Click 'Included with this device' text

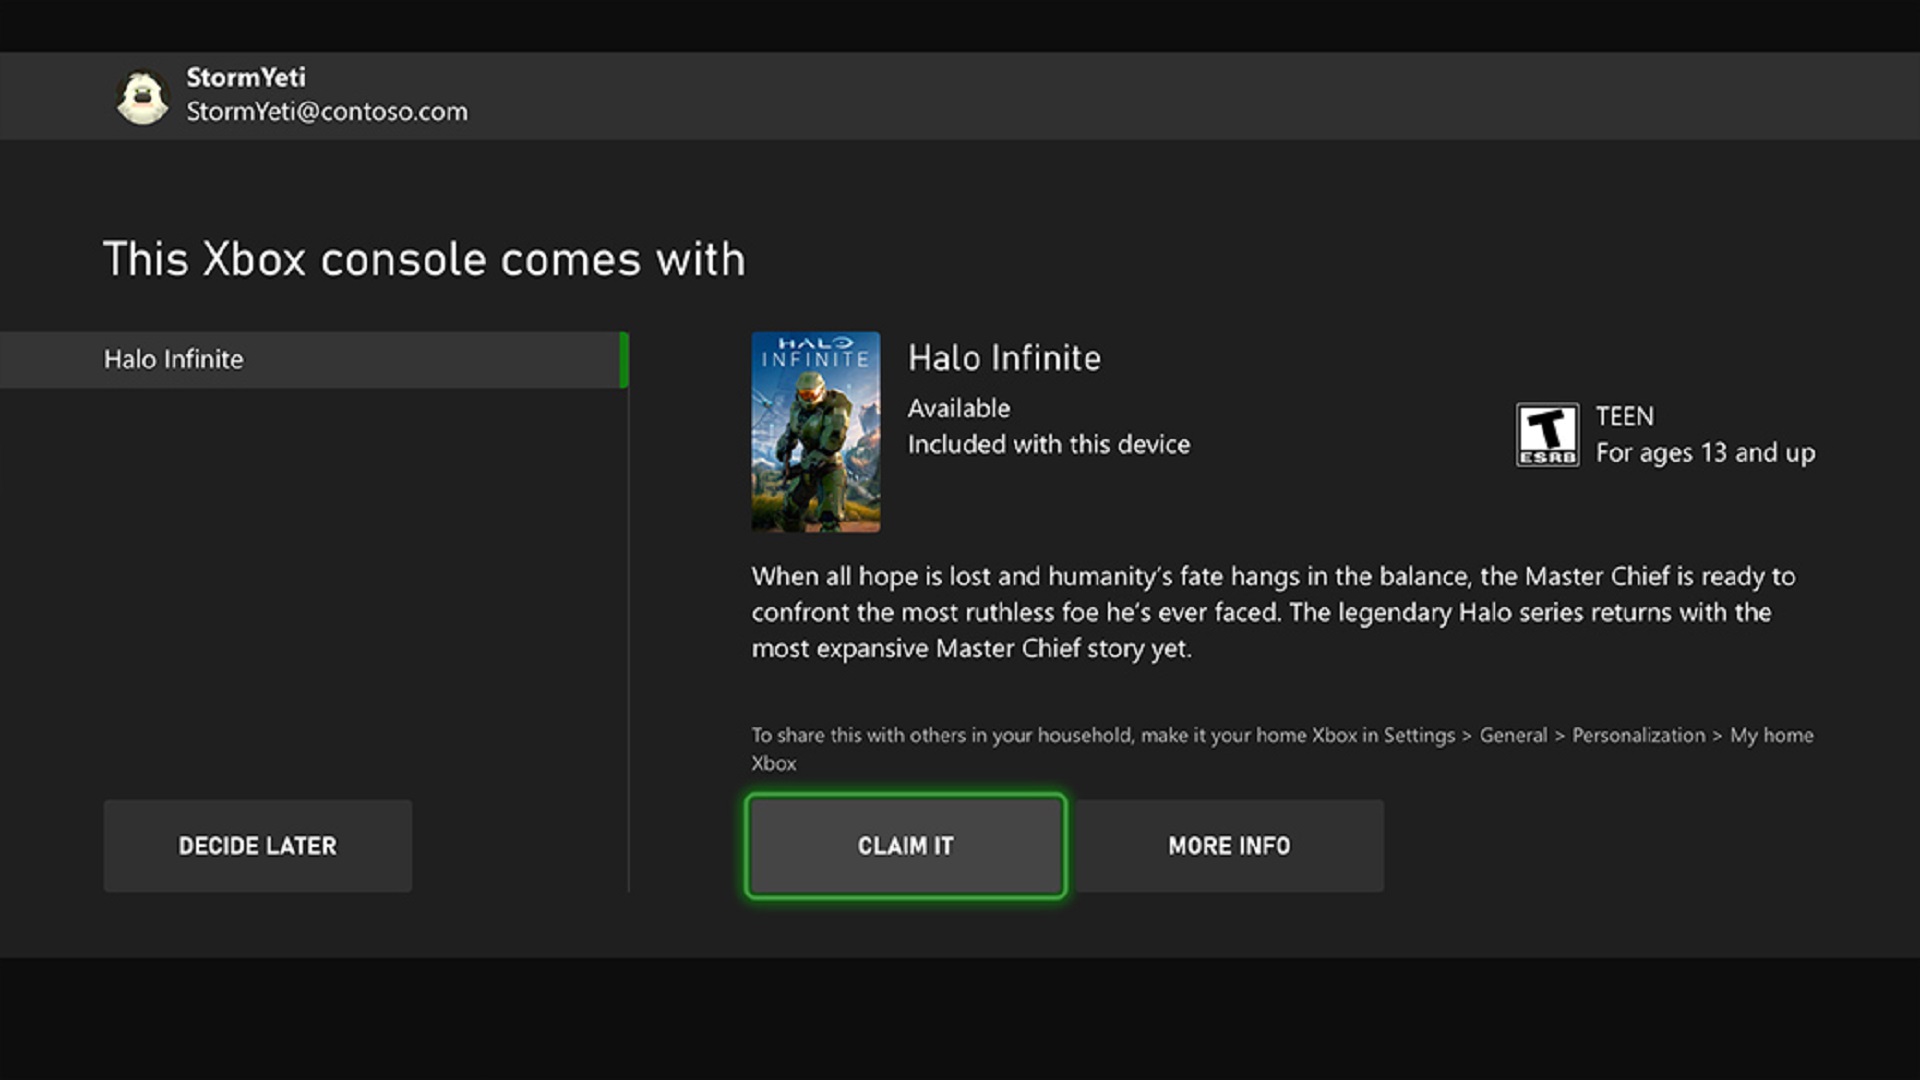pyautogui.click(x=1048, y=444)
